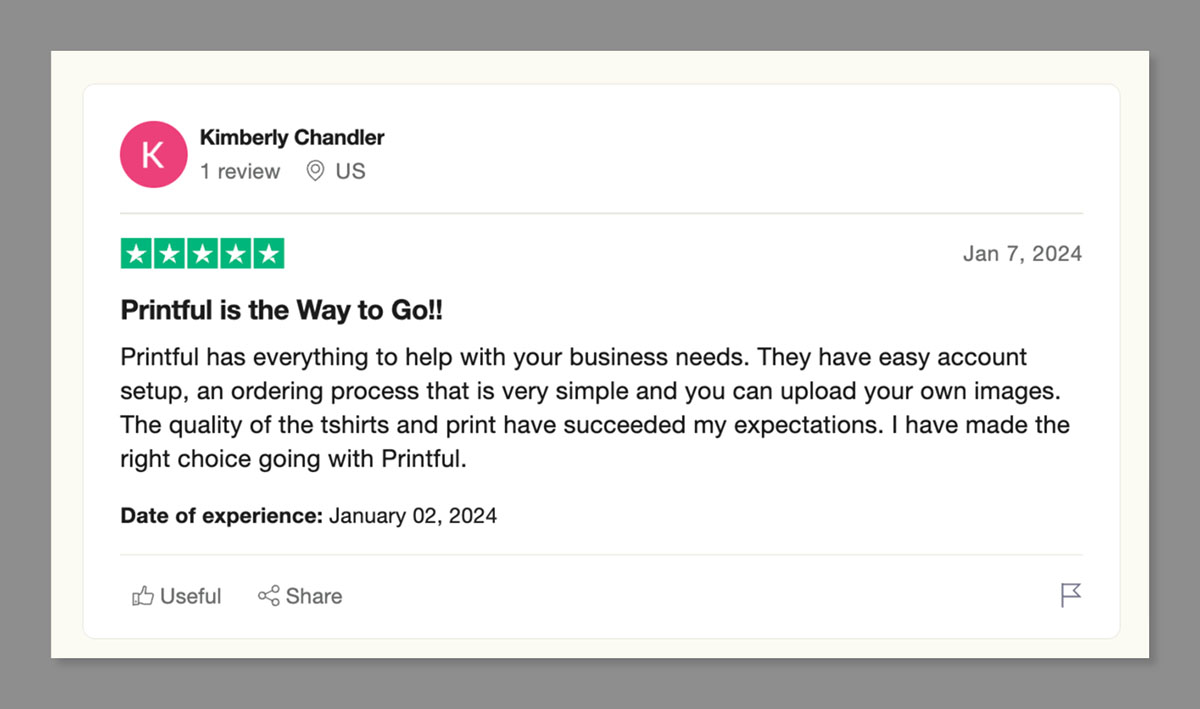Image resolution: width=1200 pixels, height=709 pixels.
Task: Click the share network icon beside Share
Action: (268, 595)
